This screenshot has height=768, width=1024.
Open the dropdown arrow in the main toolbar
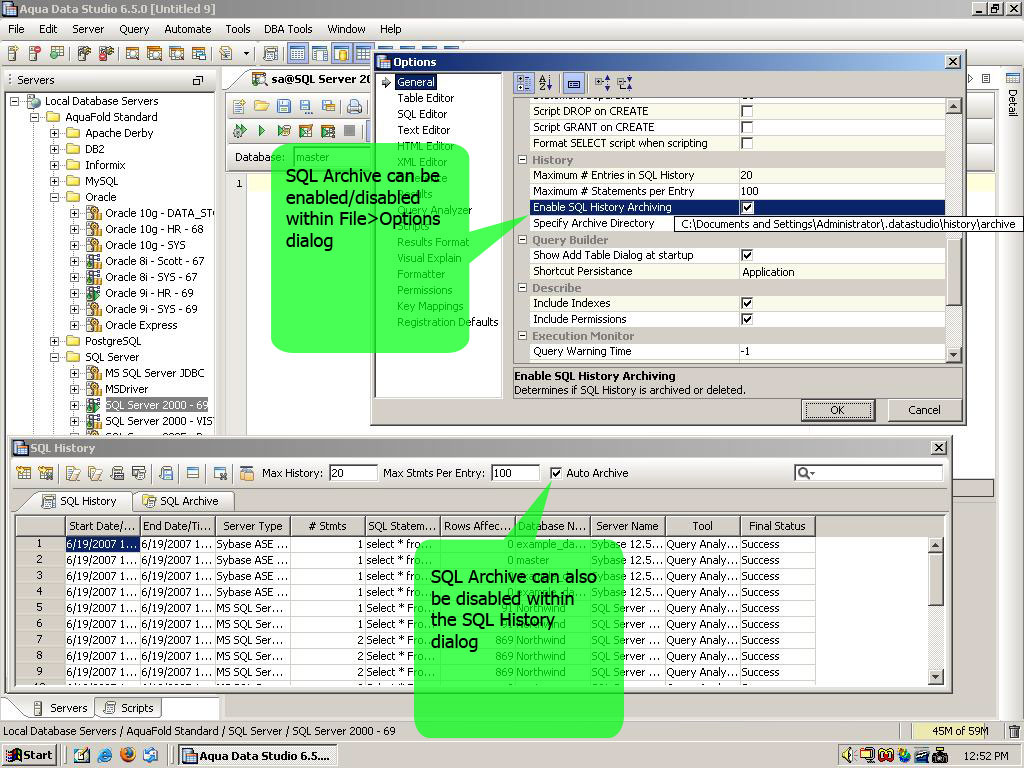point(246,54)
